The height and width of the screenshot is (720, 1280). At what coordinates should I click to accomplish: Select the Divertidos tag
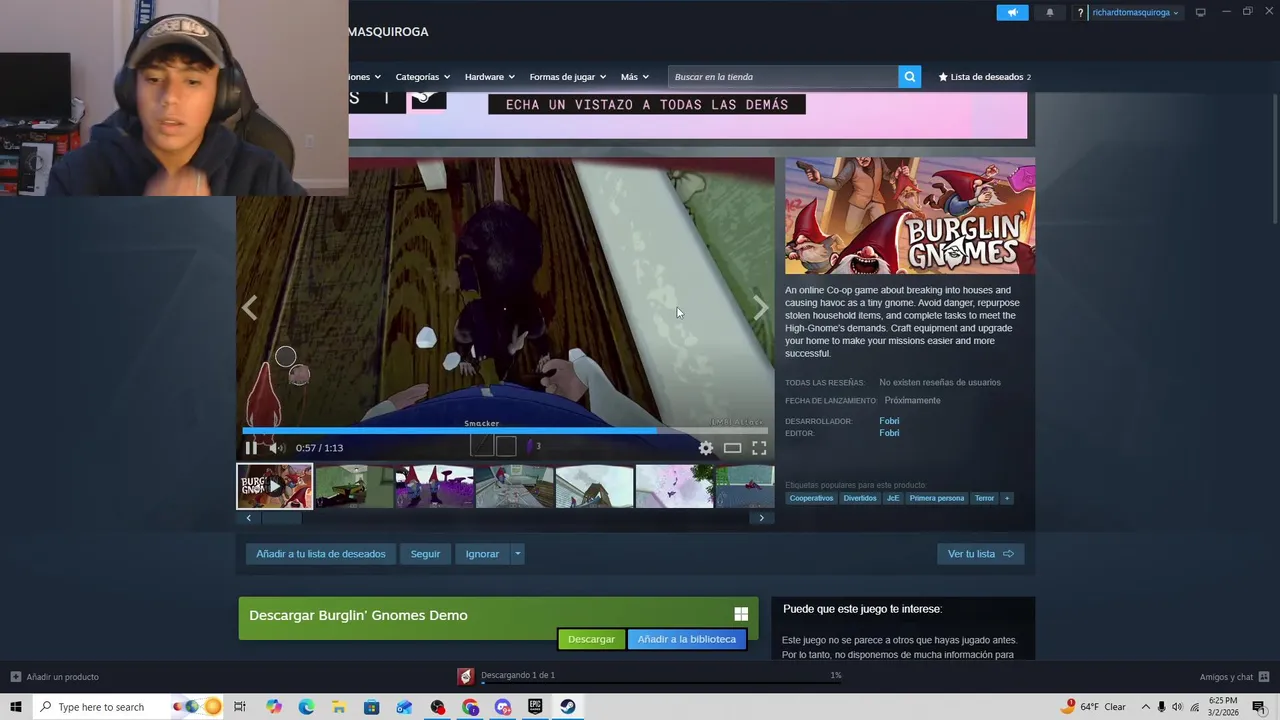860,498
